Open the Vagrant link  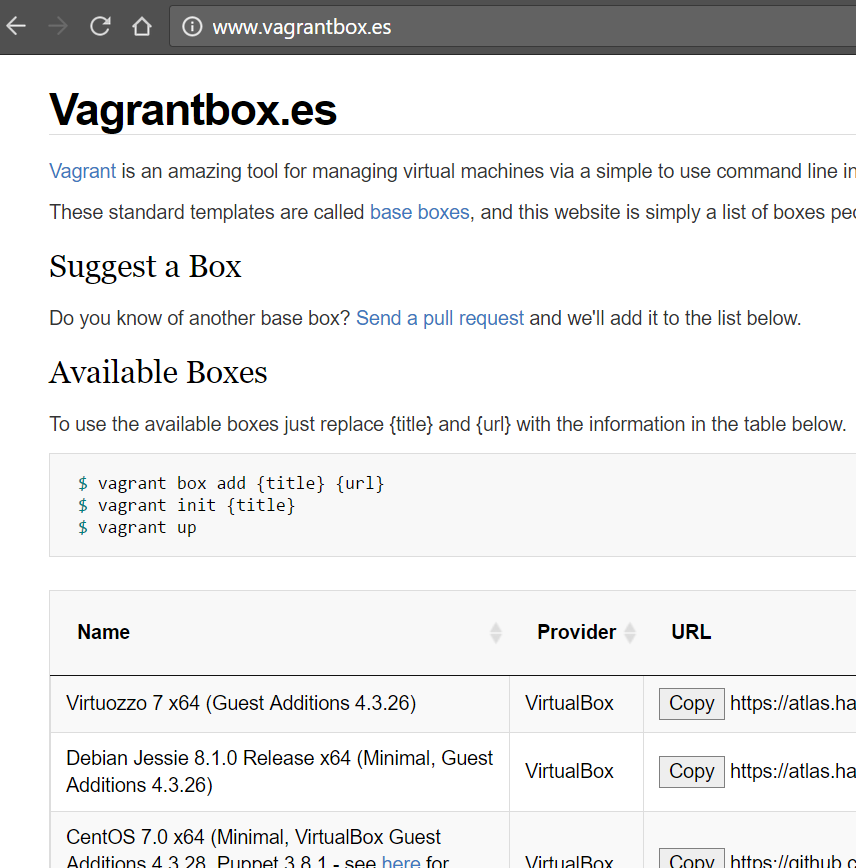pyautogui.click(x=82, y=171)
